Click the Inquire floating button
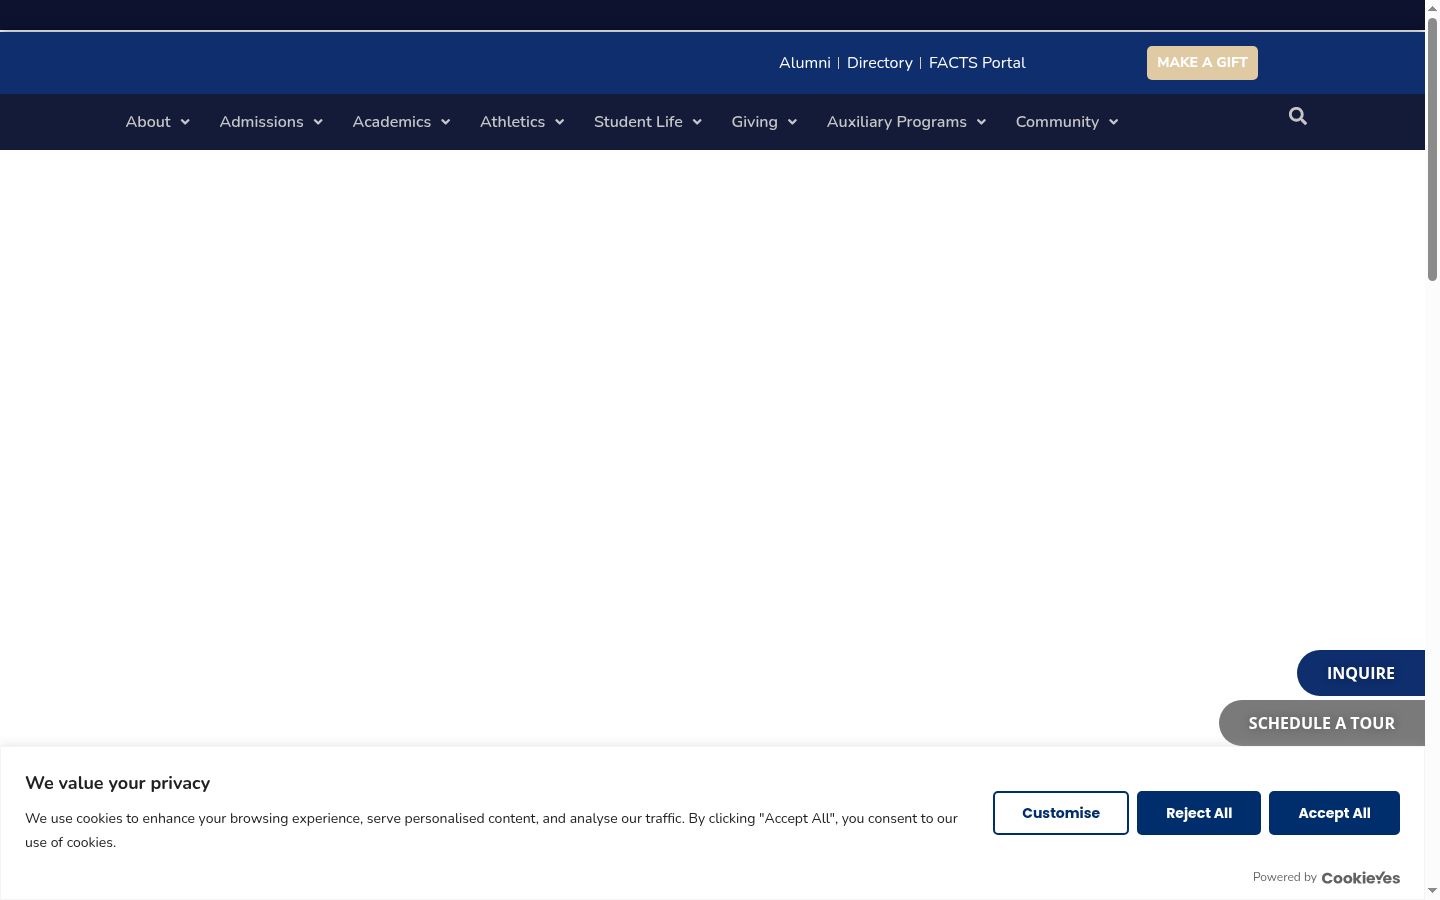 1361,673
